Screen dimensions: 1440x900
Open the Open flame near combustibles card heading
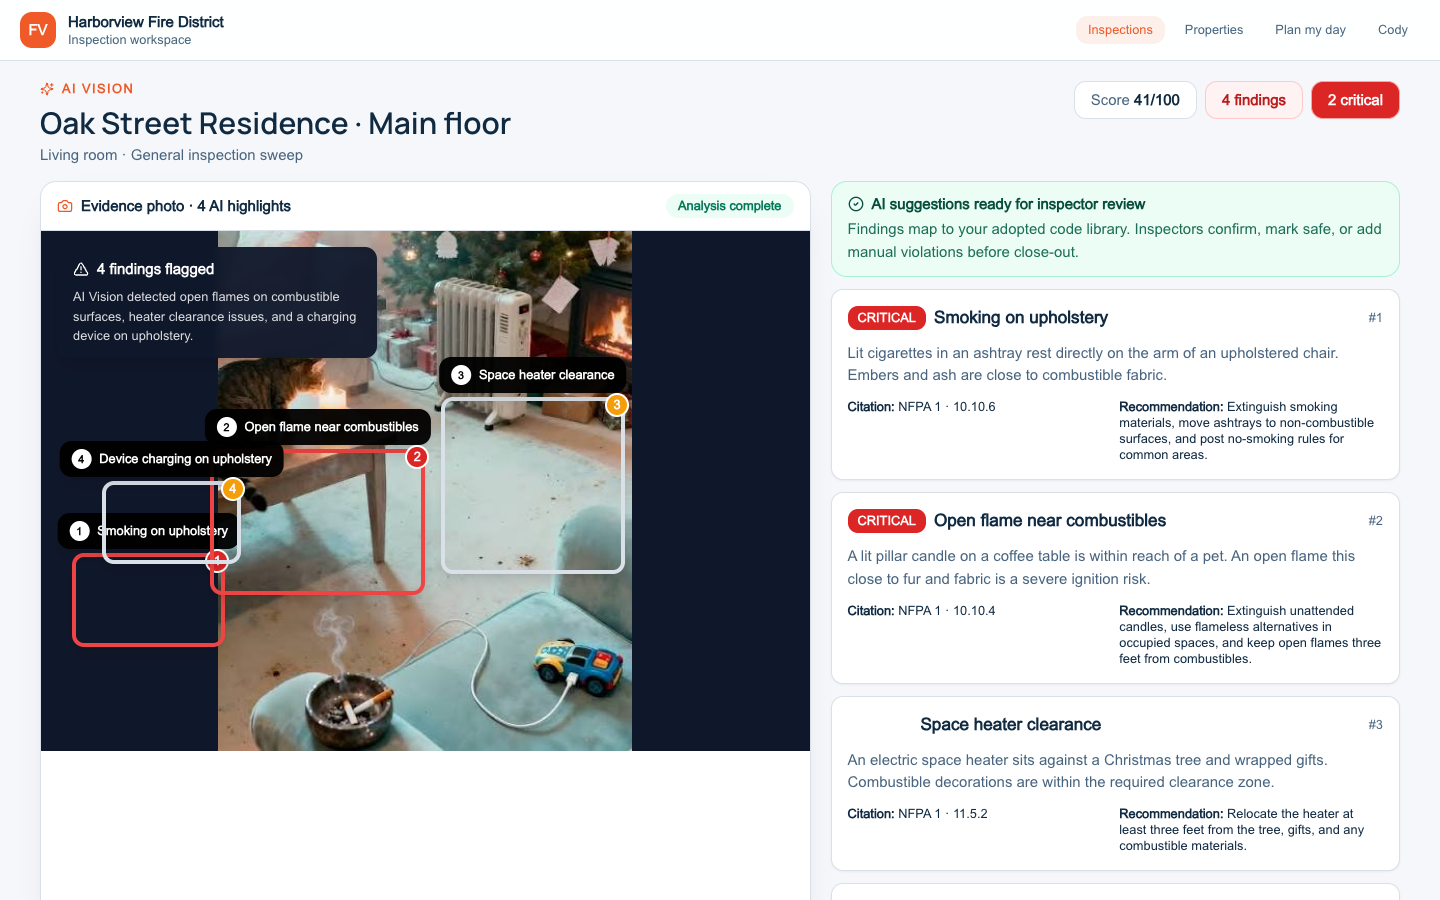[1050, 521]
